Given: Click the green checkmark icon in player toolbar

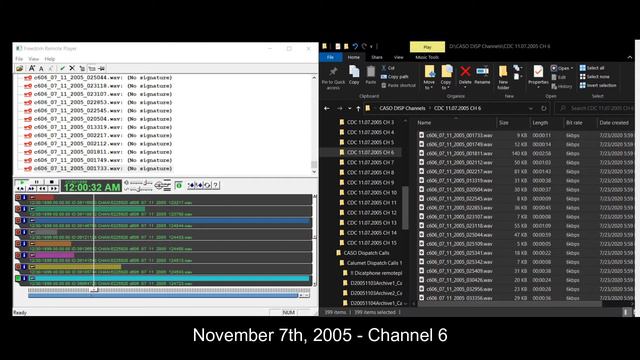Looking at the screenshot, I should coord(62,68).
